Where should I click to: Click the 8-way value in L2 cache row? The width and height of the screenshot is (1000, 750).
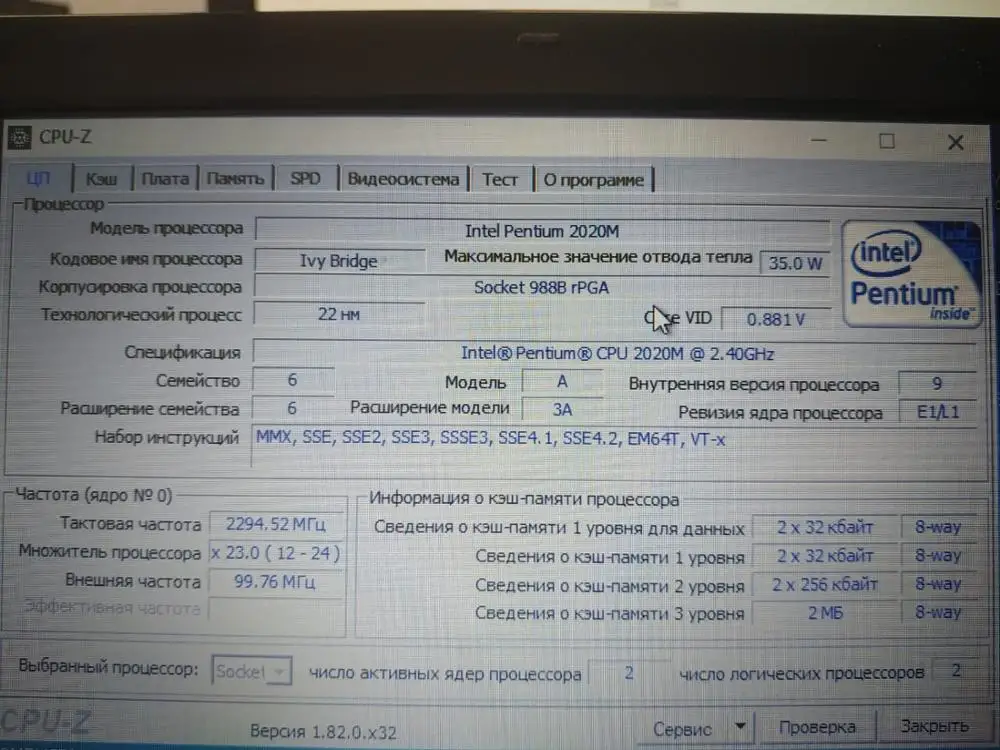(938, 584)
